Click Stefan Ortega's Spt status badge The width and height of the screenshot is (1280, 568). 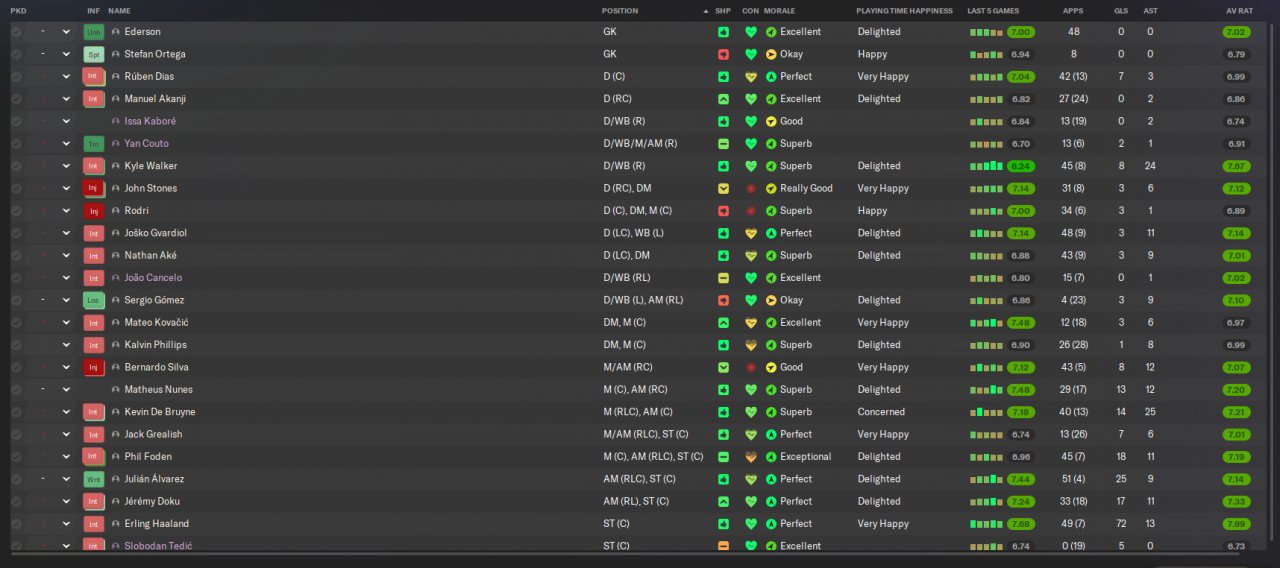pos(94,54)
